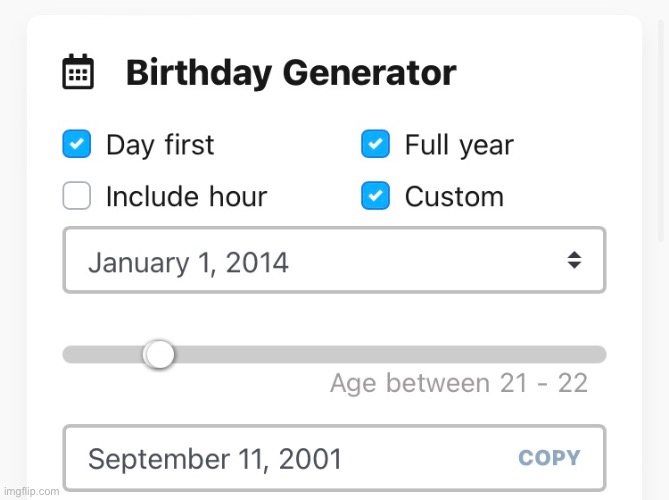The image size is (669, 500).
Task: Click the "Day first" label text
Action: click(x=160, y=145)
